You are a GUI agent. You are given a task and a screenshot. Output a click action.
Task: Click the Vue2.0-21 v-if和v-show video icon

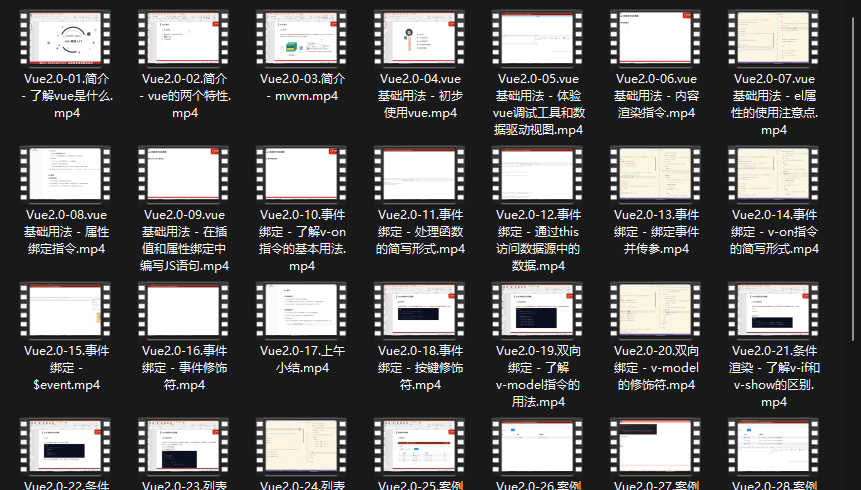coord(774,309)
